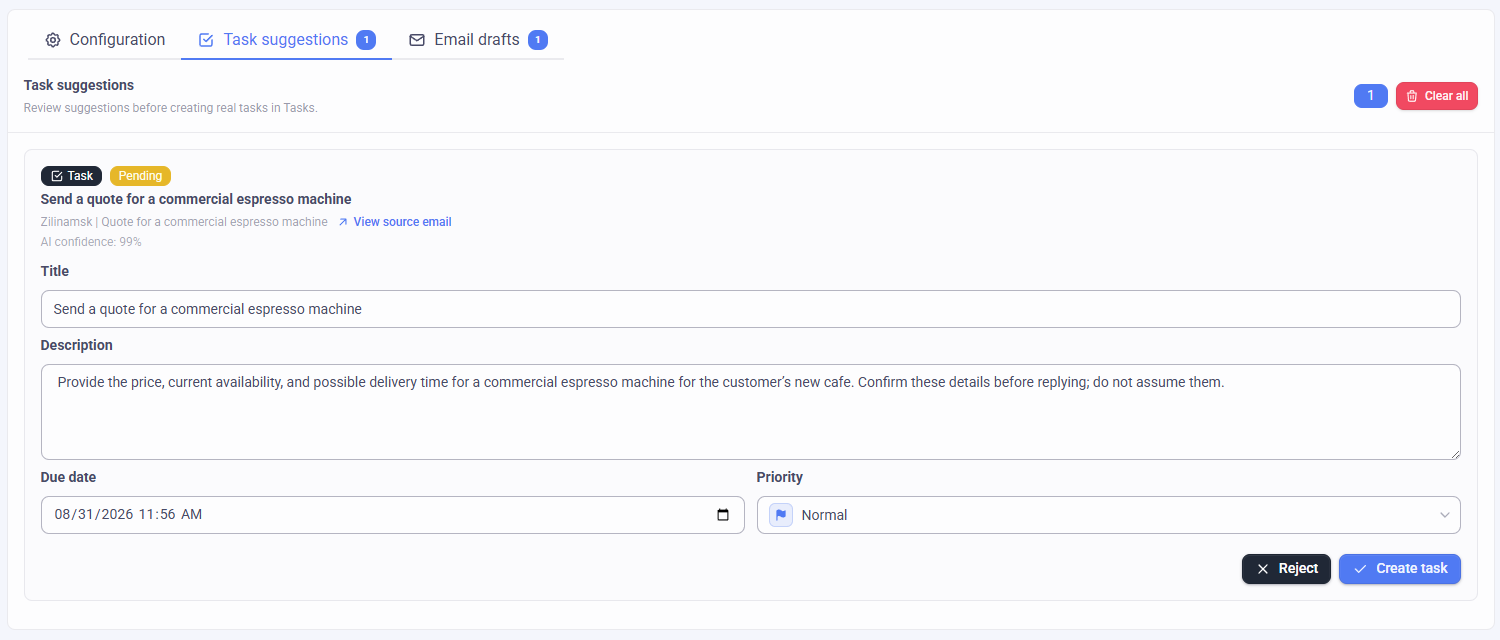Click the Configuration gear icon
This screenshot has height=640, width=1500.
pyautogui.click(x=53, y=40)
